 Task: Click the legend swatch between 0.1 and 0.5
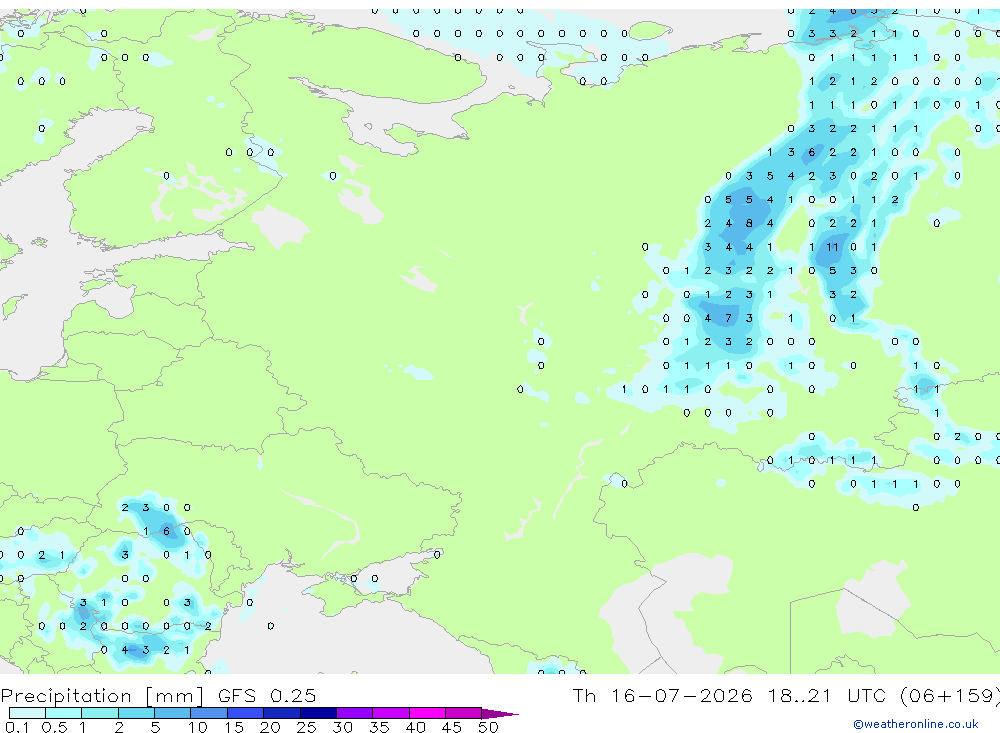click(27, 713)
